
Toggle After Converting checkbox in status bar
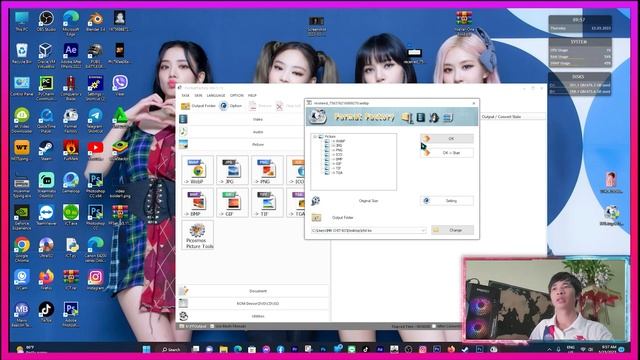tap(434, 327)
